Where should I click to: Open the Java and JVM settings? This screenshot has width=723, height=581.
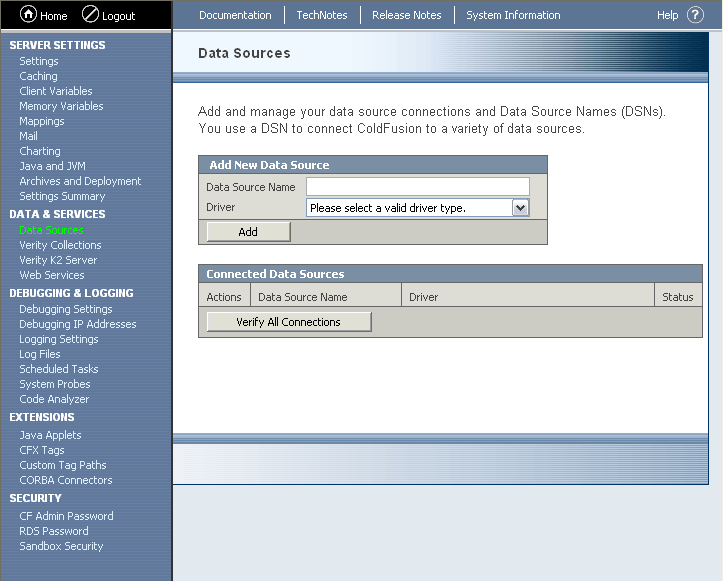(54, 166)
